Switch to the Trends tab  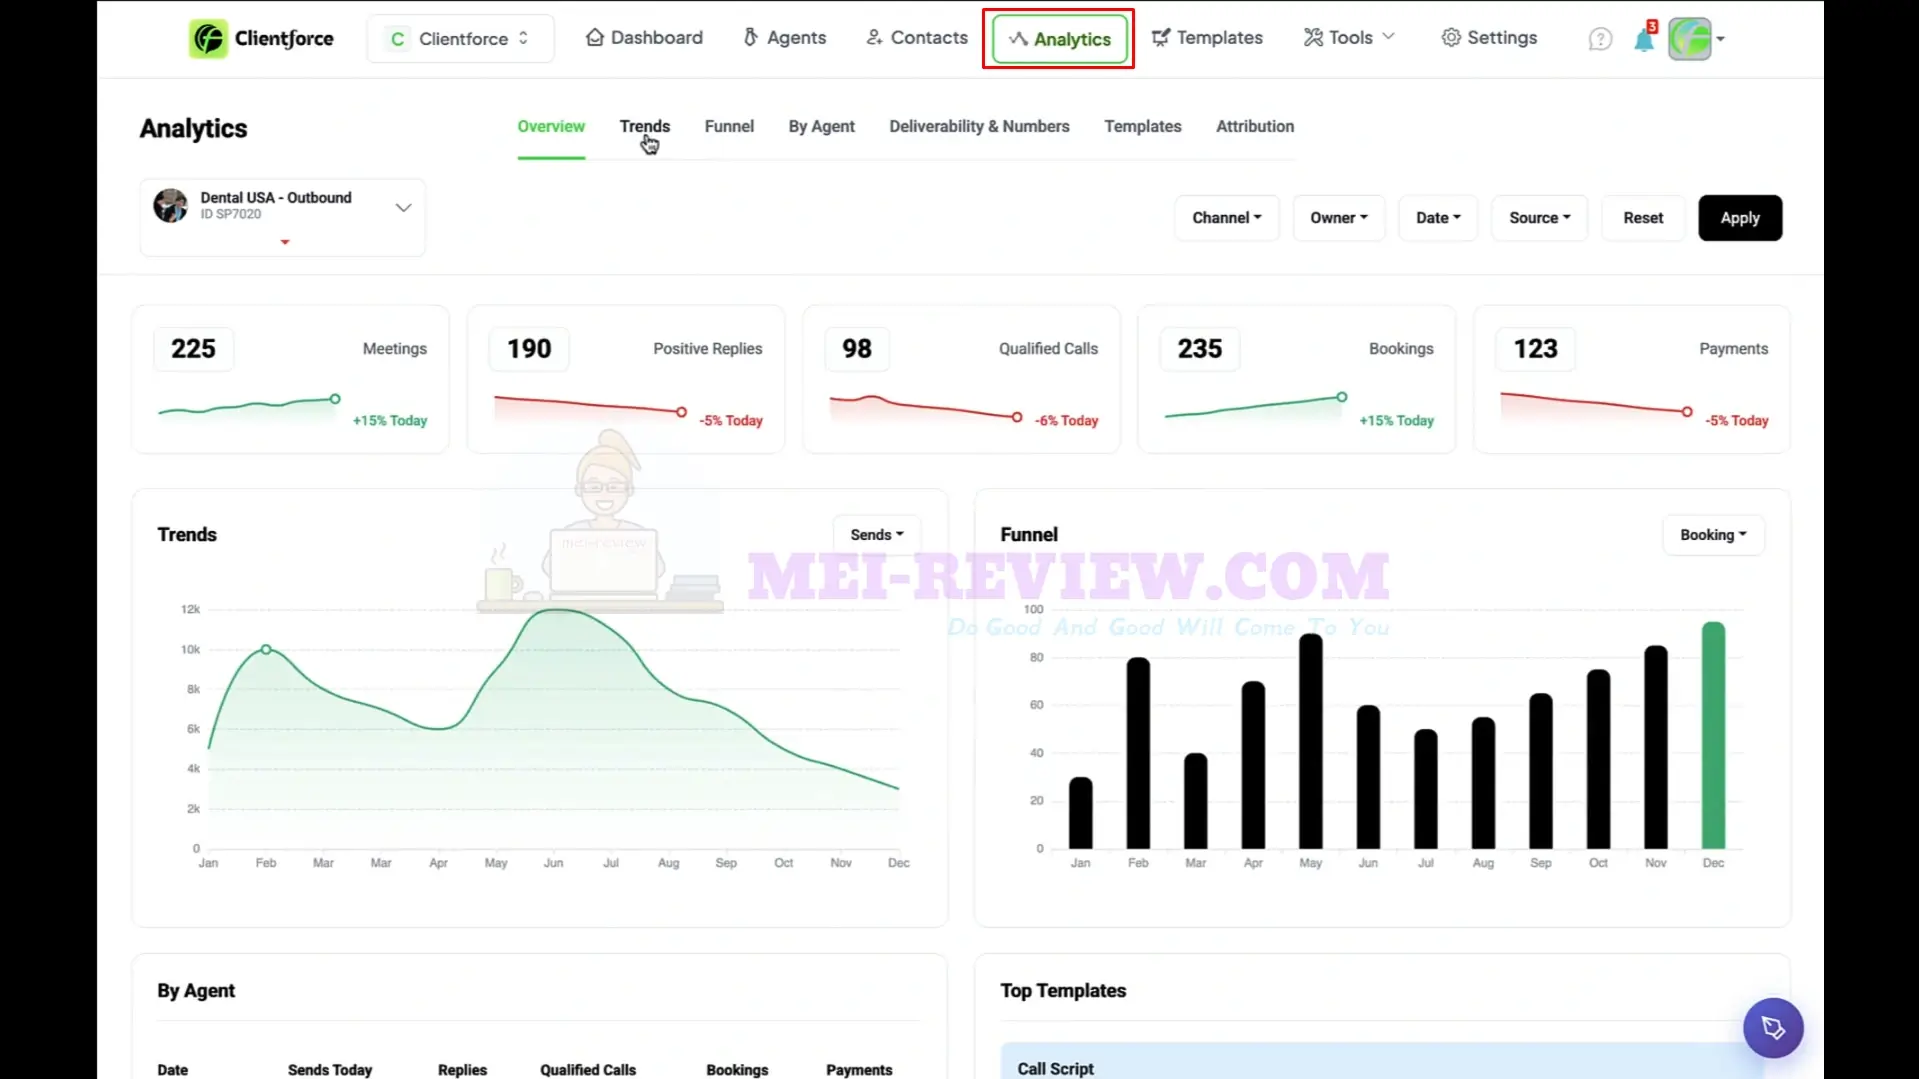(645, 127)
